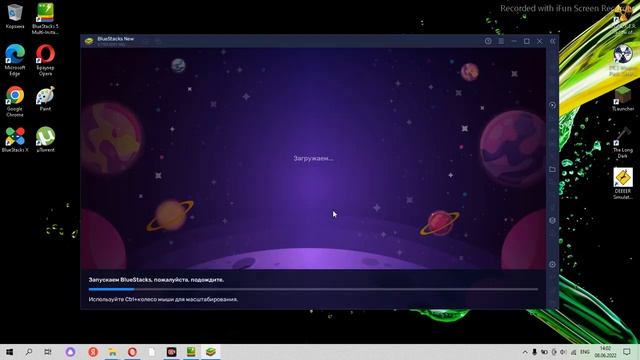The width and height of the screenshot is (640, 360).
Task: Open BlueStacks help question-mark icon
Action: 488,41
